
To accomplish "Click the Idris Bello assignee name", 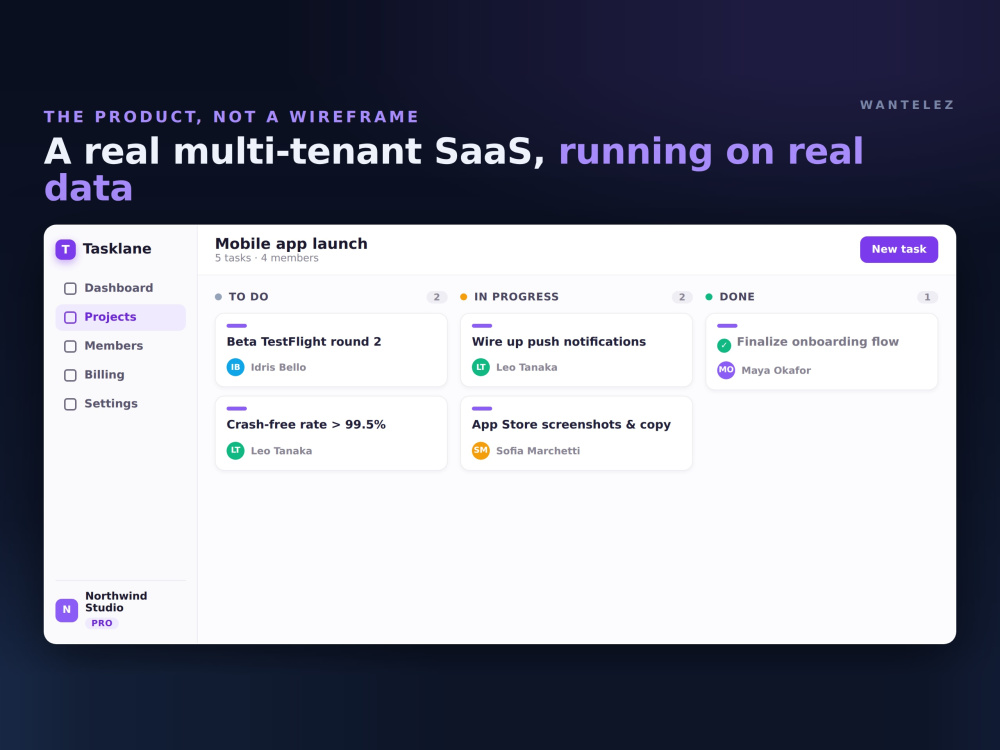I will pyautogui.click(x=278, y=367).
